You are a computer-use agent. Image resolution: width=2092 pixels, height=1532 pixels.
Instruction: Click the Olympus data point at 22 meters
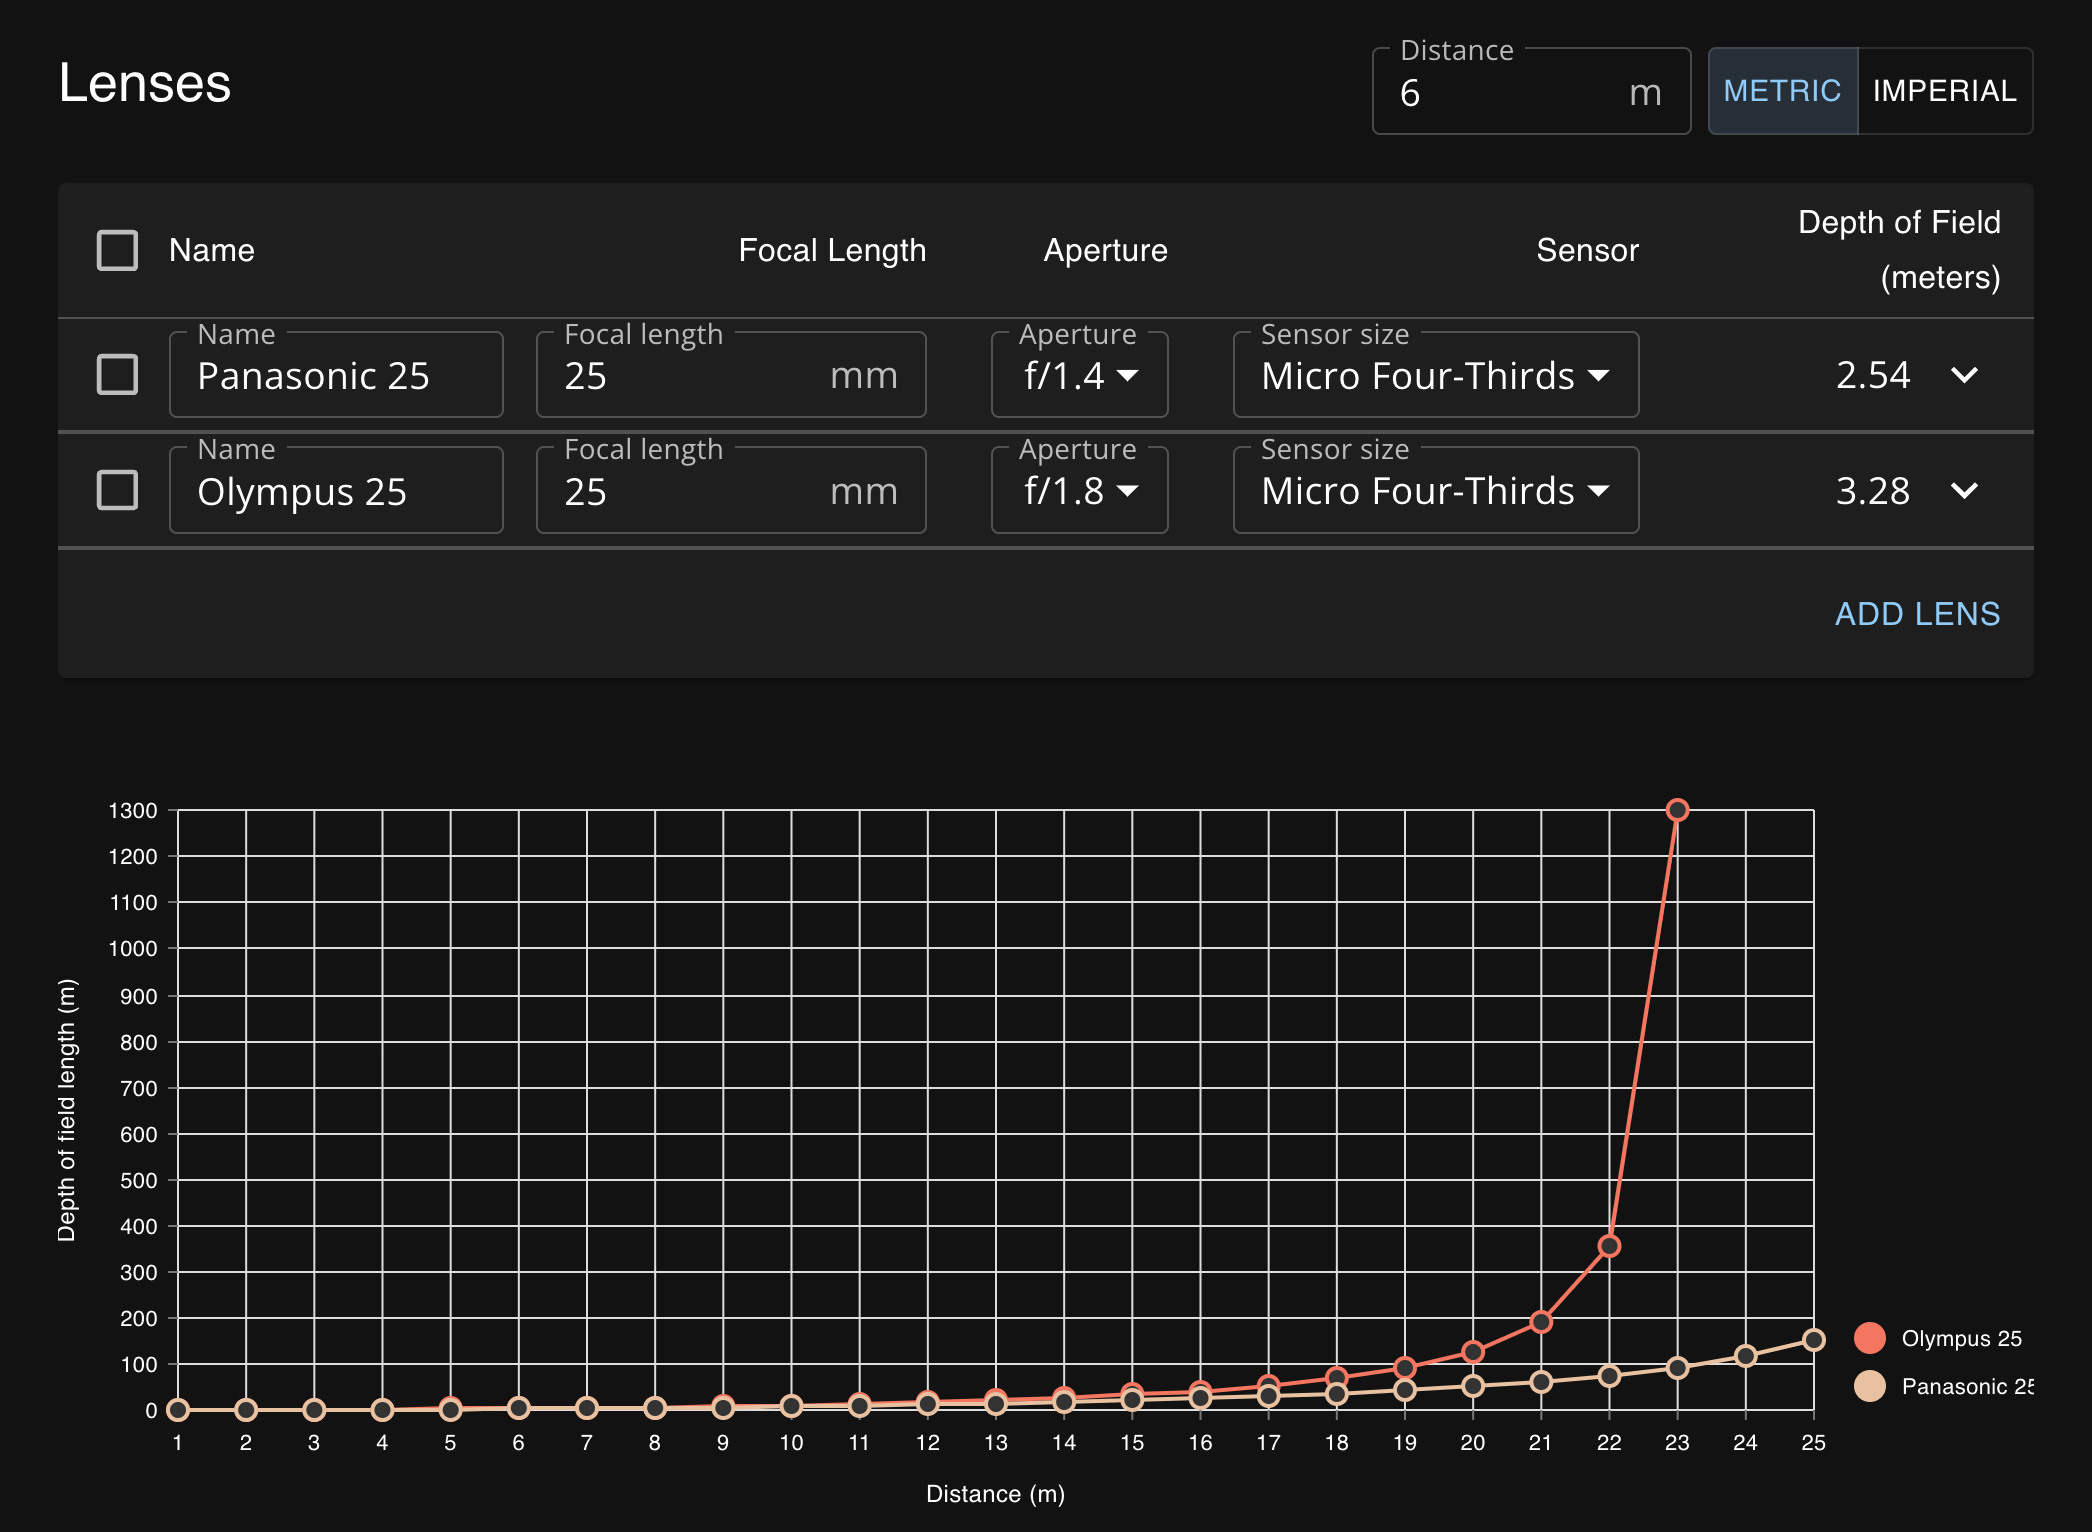[1609, 1246]
